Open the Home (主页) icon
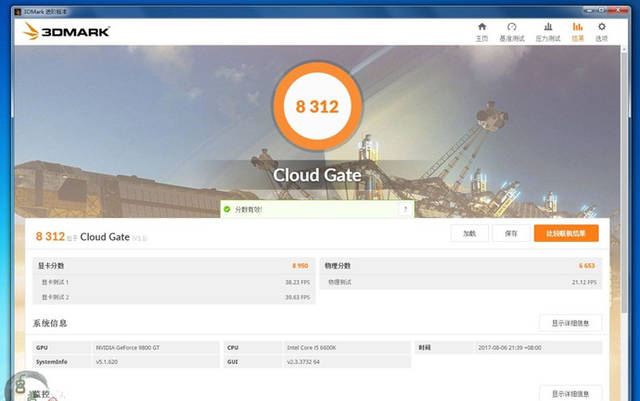This screenshot has width=640, height=401. pos(482,27)
